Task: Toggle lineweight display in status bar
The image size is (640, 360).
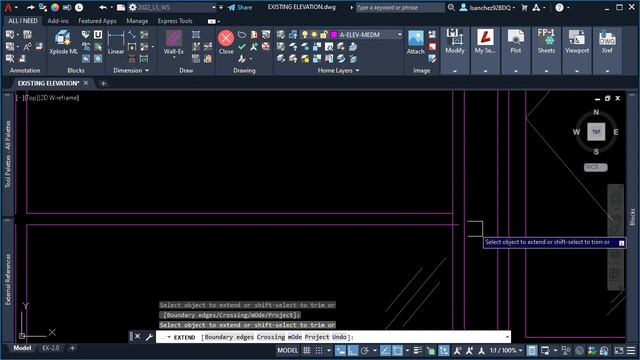Action: 418,351
